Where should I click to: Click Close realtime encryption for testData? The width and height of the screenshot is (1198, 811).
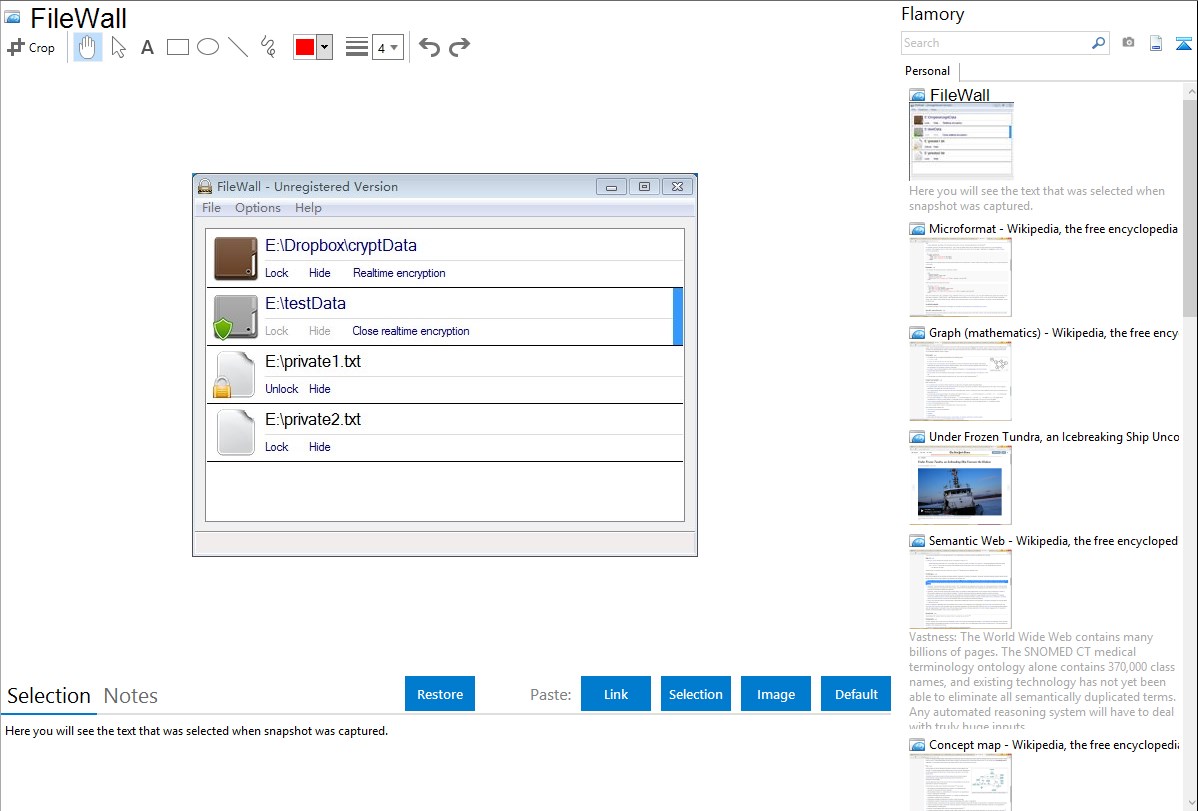click(x=410, y=331)
